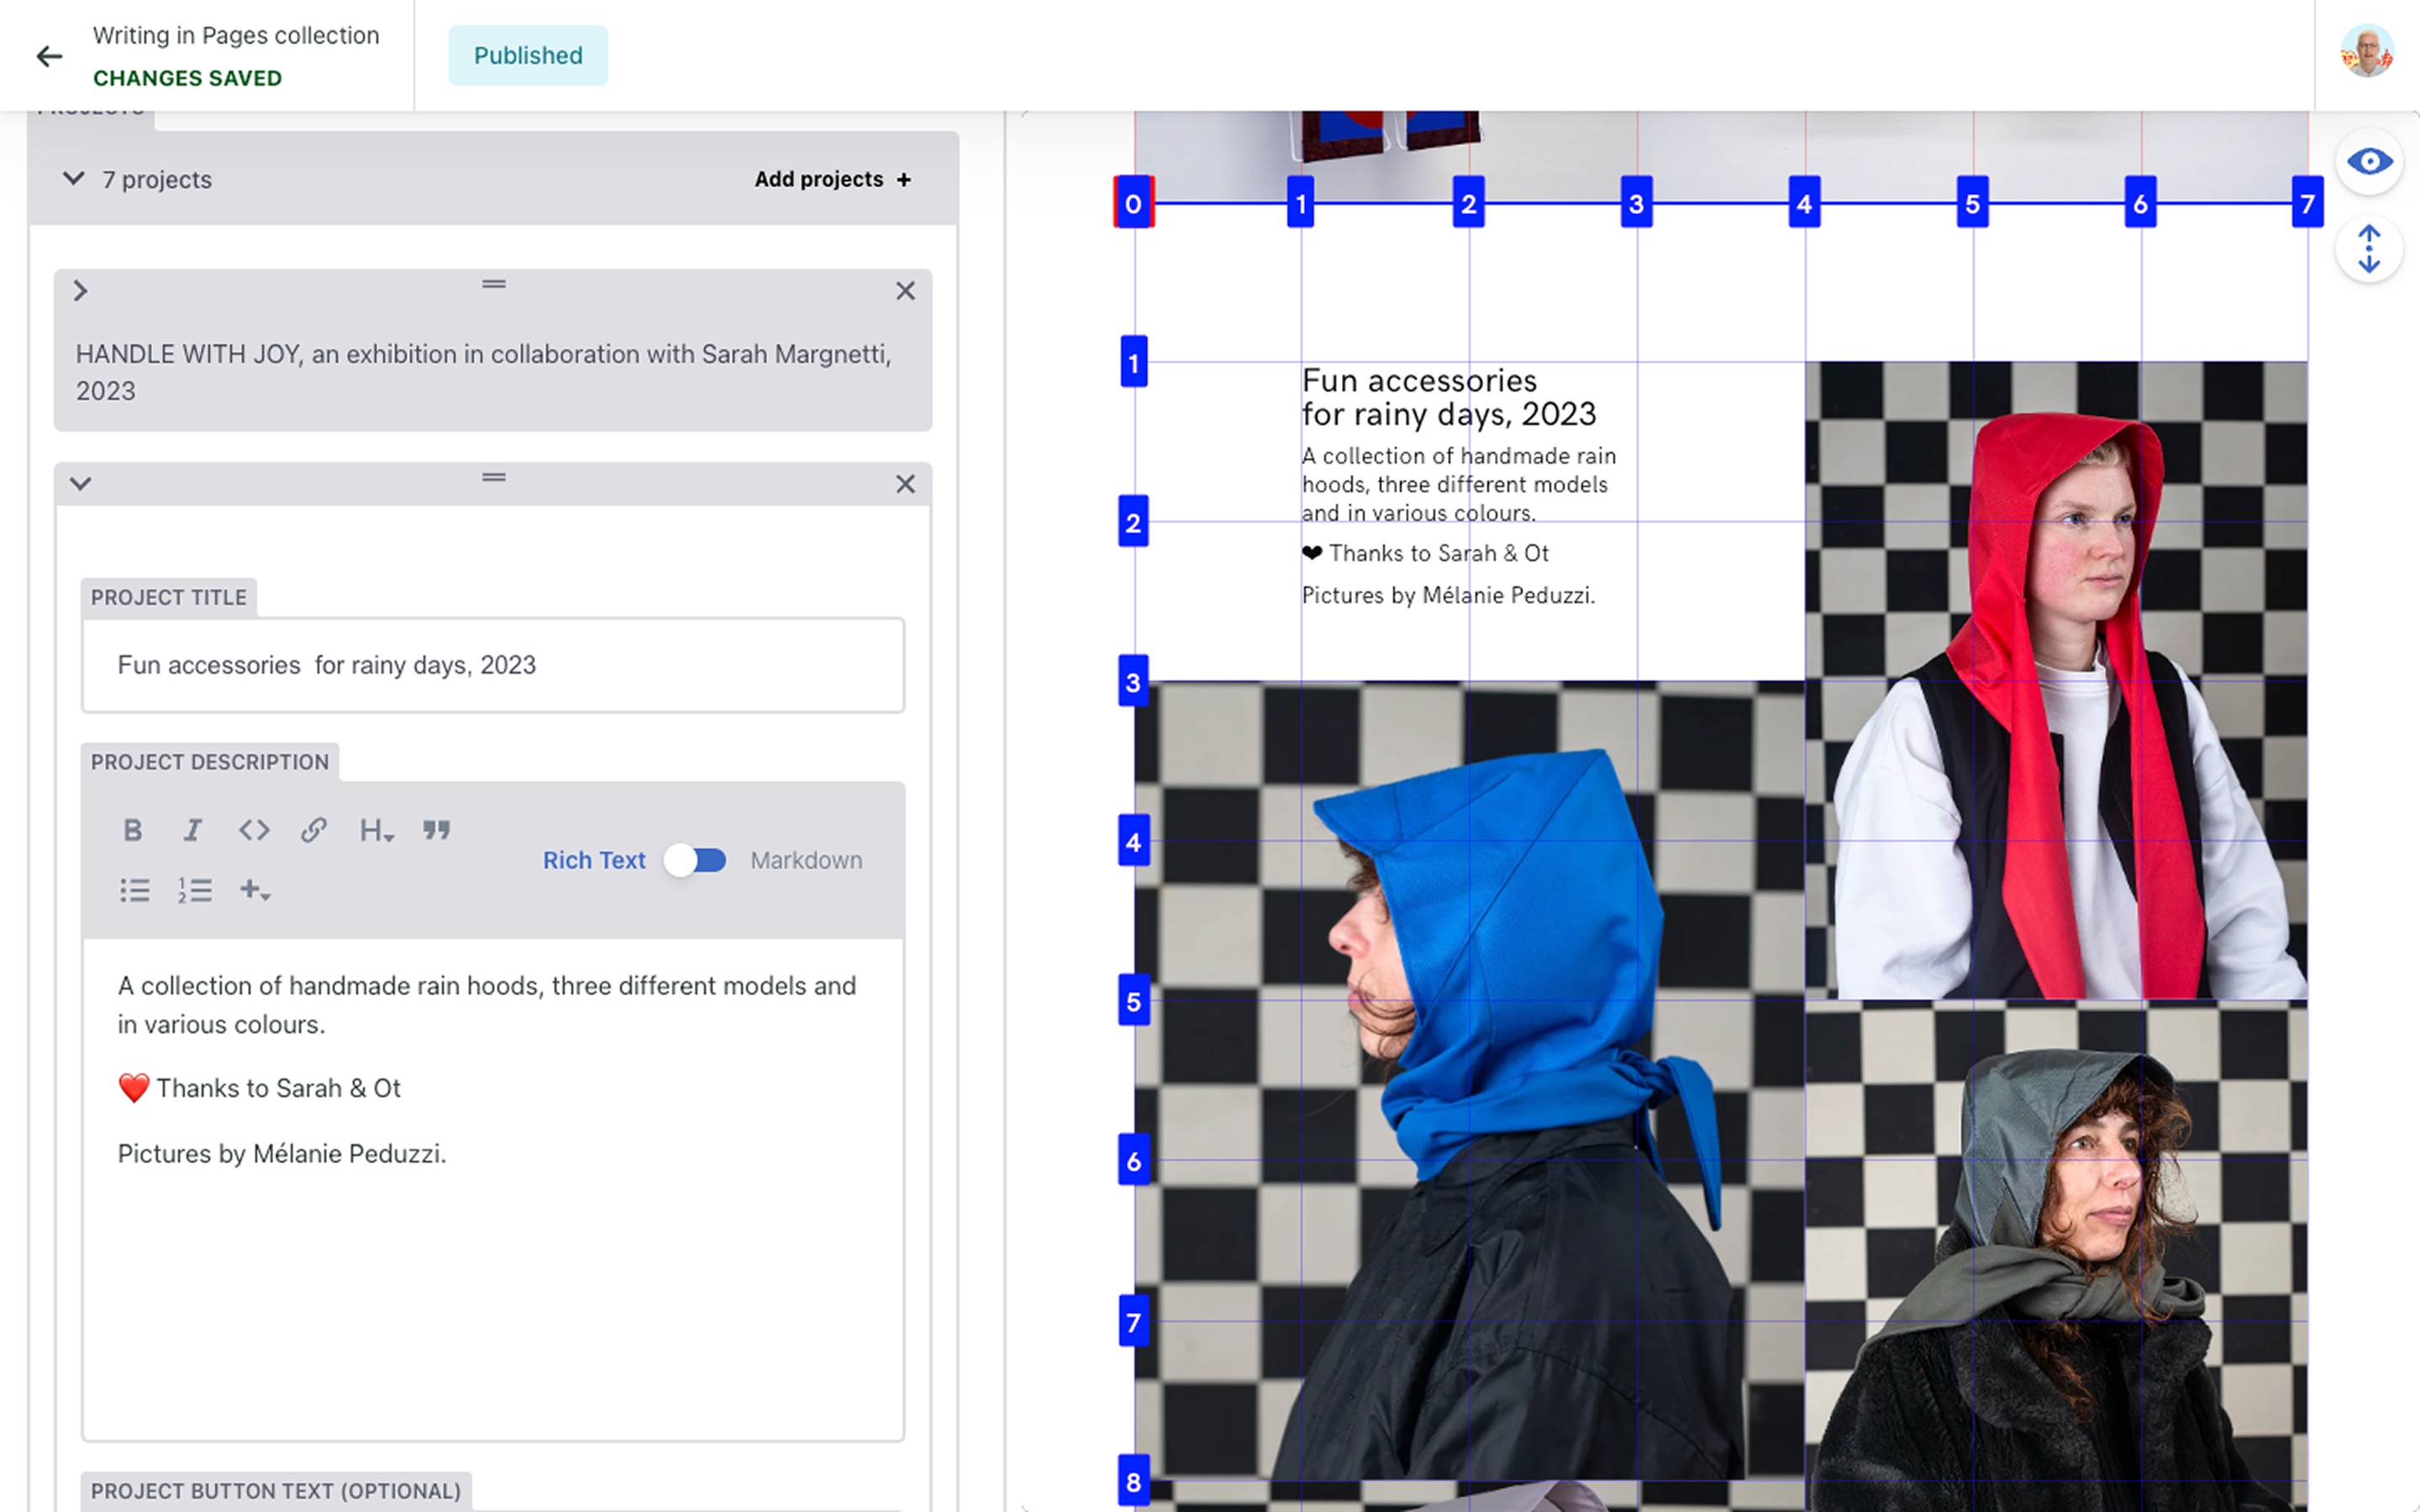The width and height of the screenshot is (2420, 1512).
Task: Click the up-down scroll sync icon
Action: tap(2369, 249)
